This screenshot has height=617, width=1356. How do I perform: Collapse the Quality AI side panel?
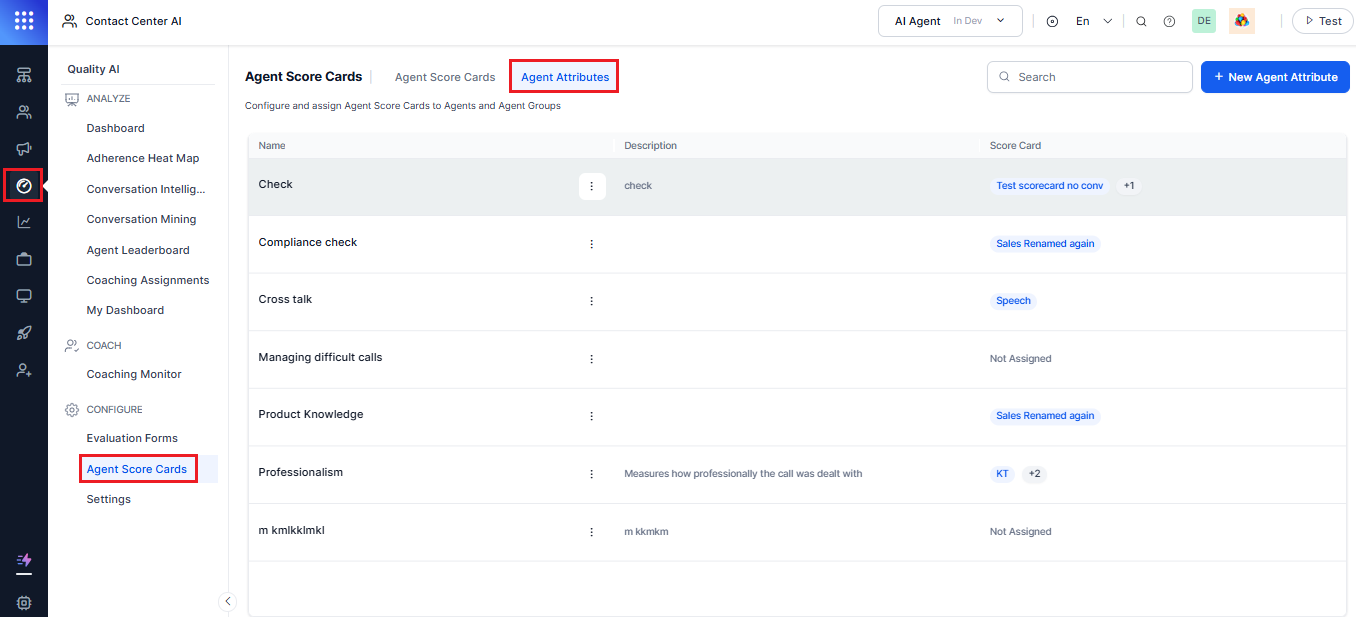click(x=227, y=601)
